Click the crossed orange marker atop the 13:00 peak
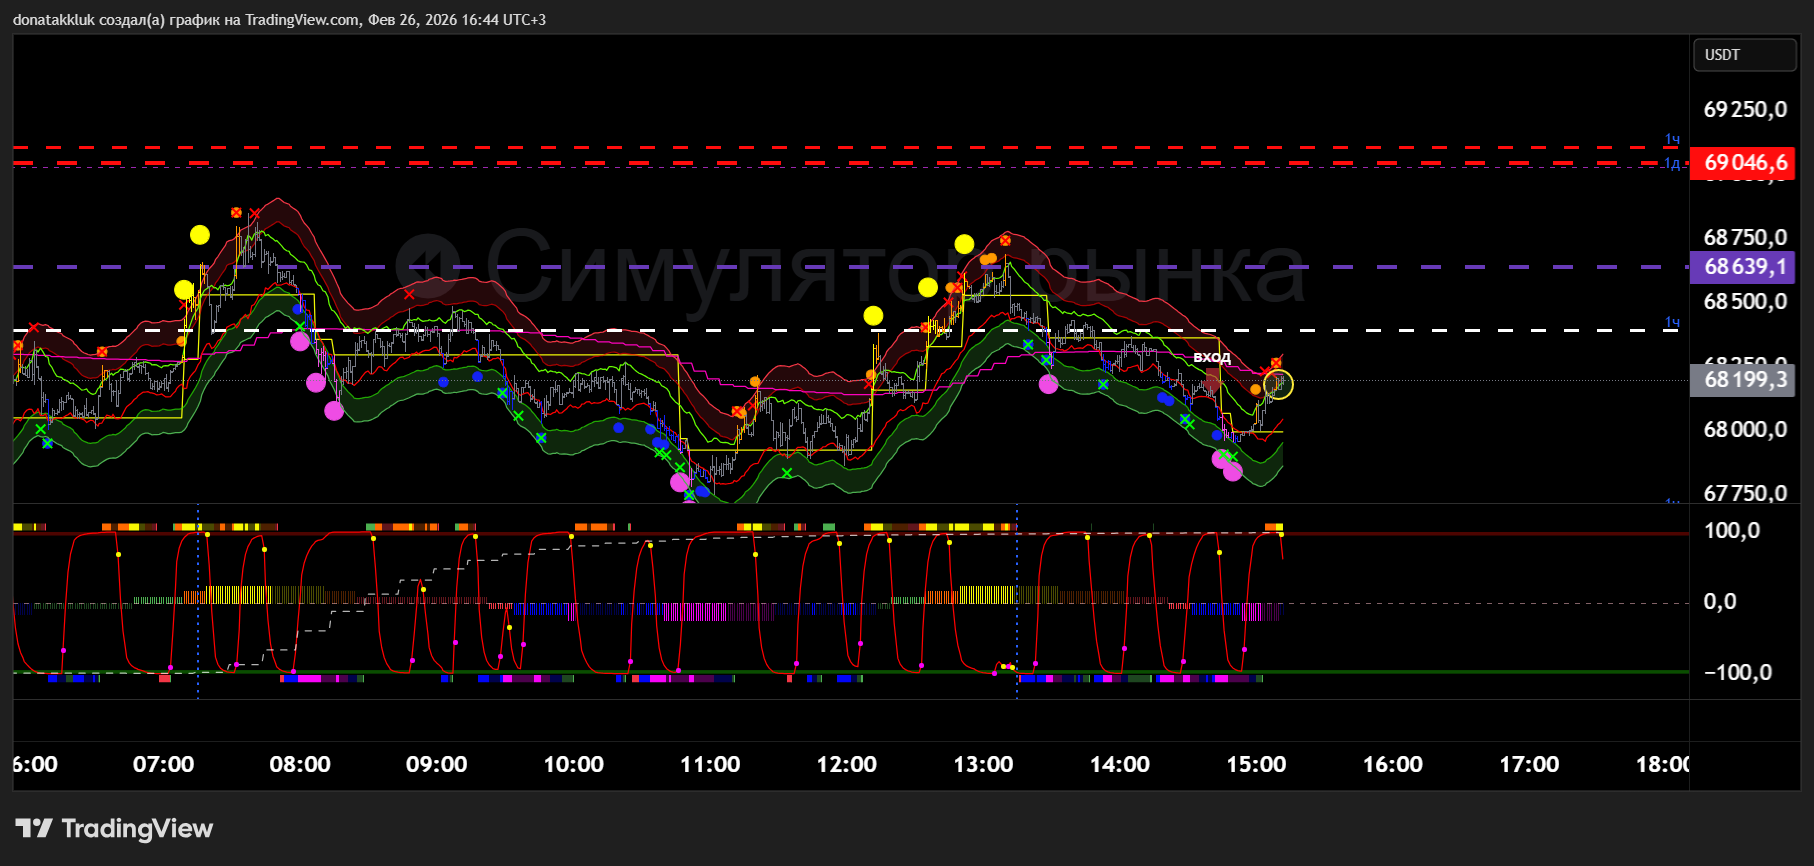The height and width of the screenshot is (866, 1814). pos(1005,240)
